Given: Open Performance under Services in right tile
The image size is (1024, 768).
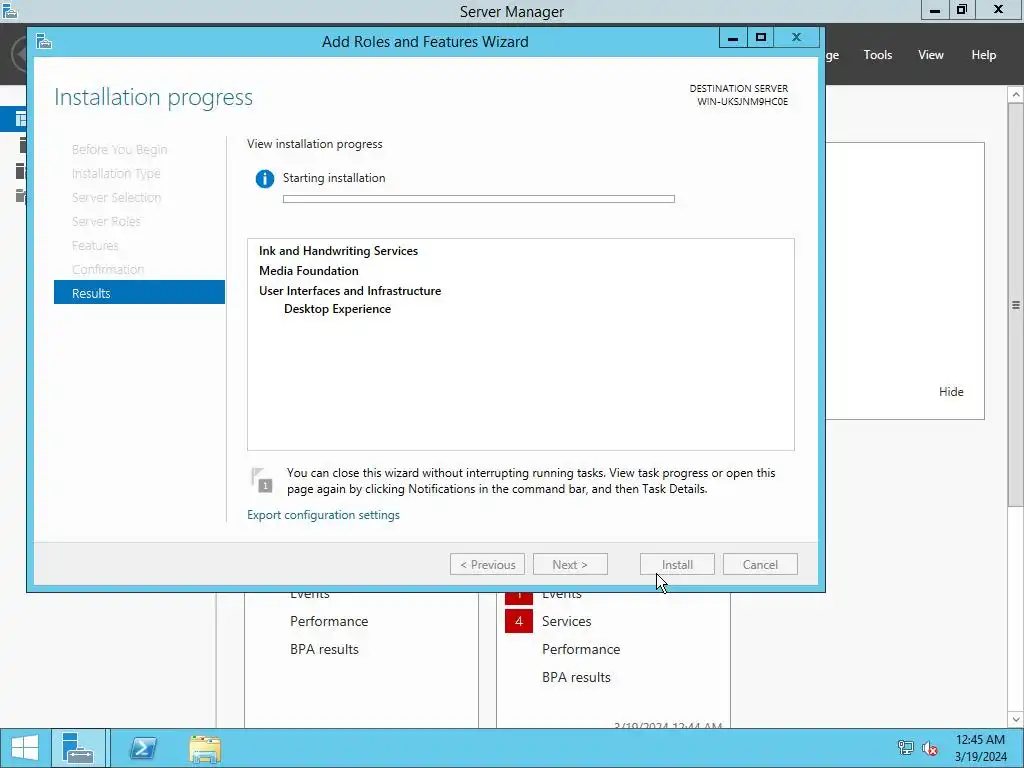Looking at the screenshot, I should (581, 649).
